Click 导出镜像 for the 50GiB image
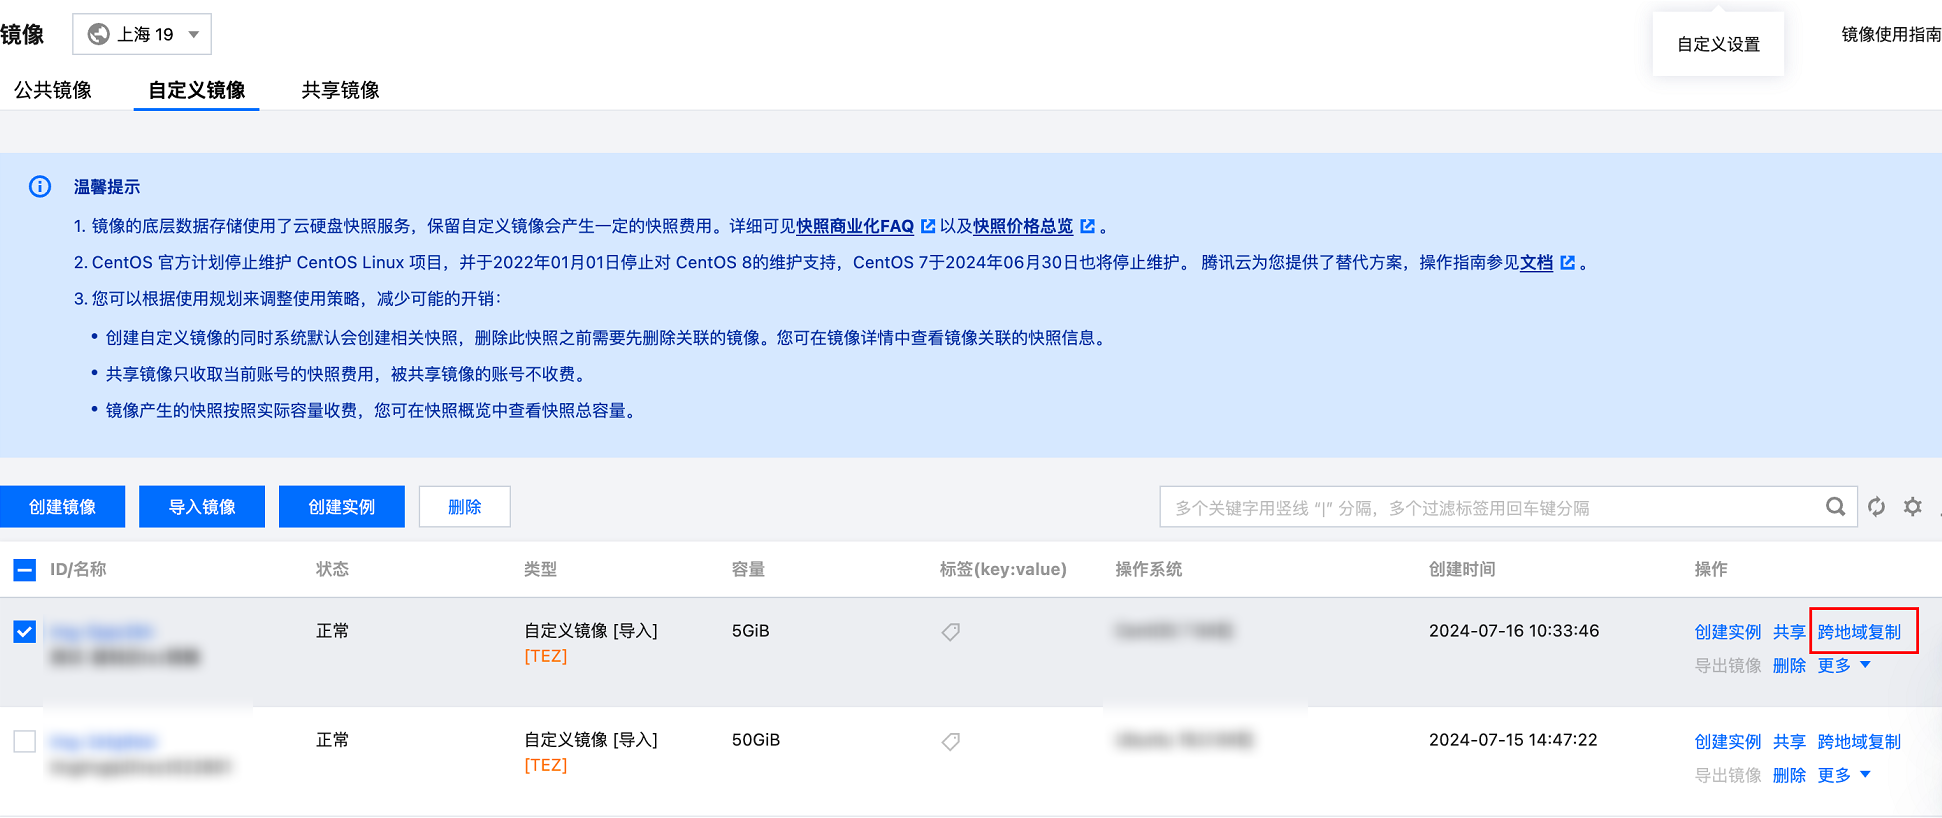Screen dimensions: 1942x818 point(1728,776)
